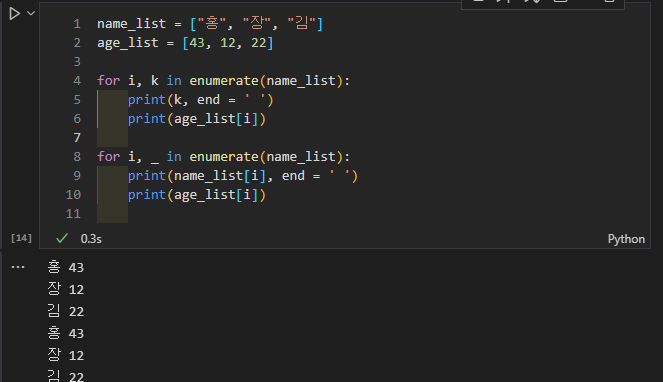The height and width of the screenshot is (382, 663).
Task: Place cursor on the age_list assignment line
Action: click(x=185, y=43)
